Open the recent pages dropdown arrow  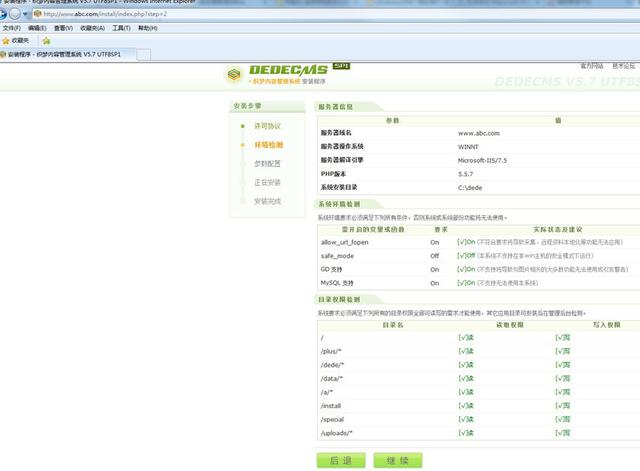(25, 14)
